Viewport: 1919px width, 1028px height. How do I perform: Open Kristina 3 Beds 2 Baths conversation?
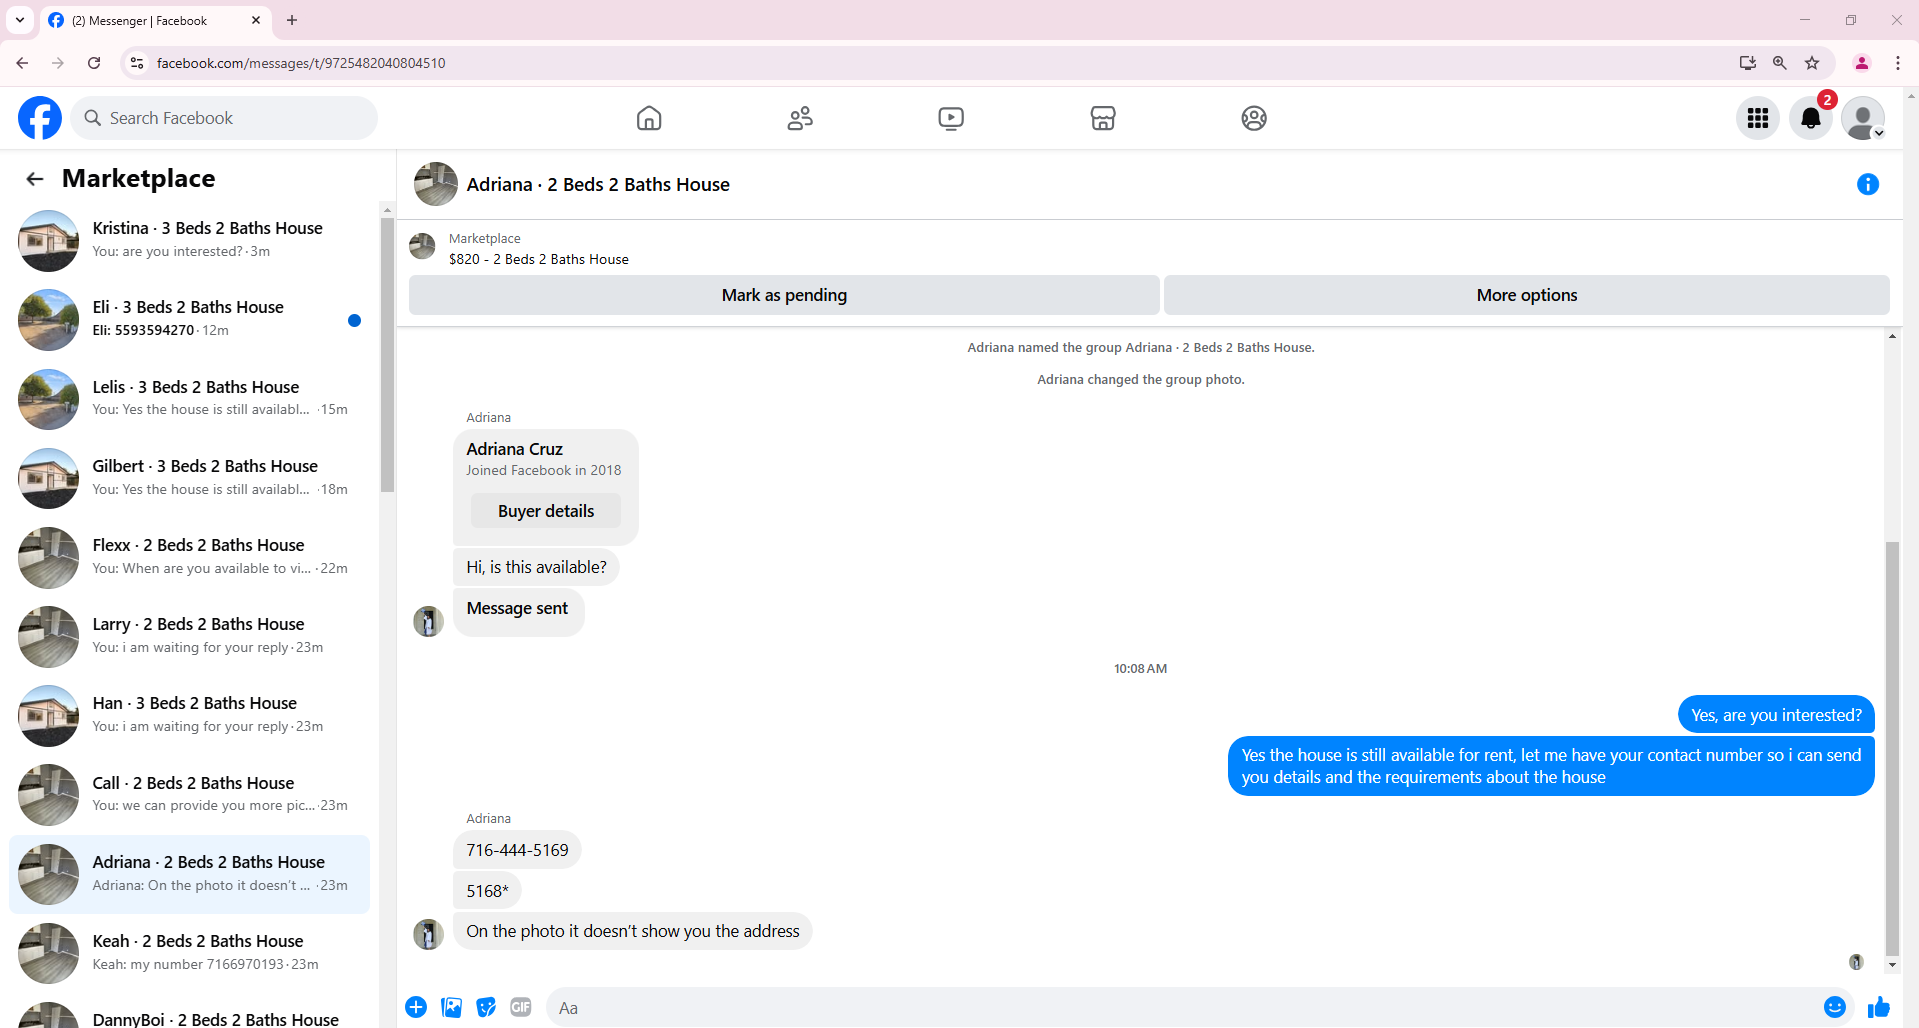pyautogui.click(x=190, y=240)
